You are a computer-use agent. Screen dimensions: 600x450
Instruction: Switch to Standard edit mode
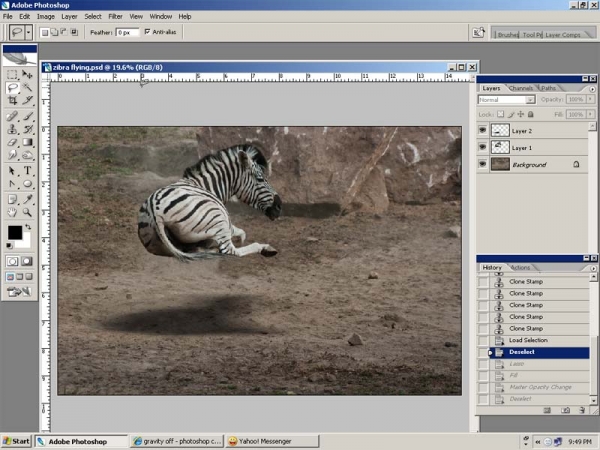(12, 261)
